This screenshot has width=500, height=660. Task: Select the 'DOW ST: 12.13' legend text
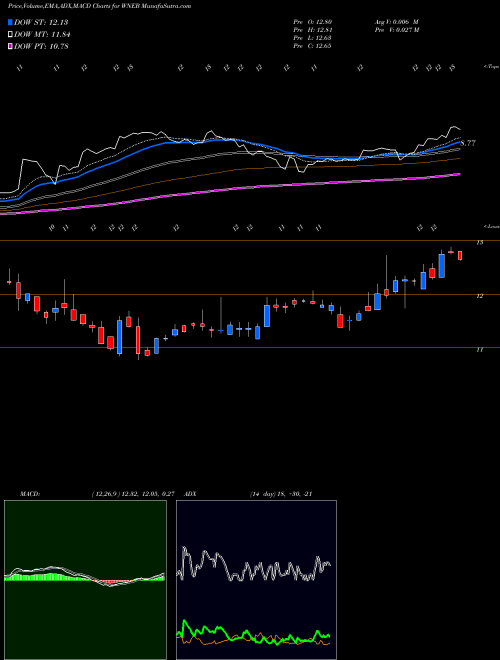[x=41, y=22]
